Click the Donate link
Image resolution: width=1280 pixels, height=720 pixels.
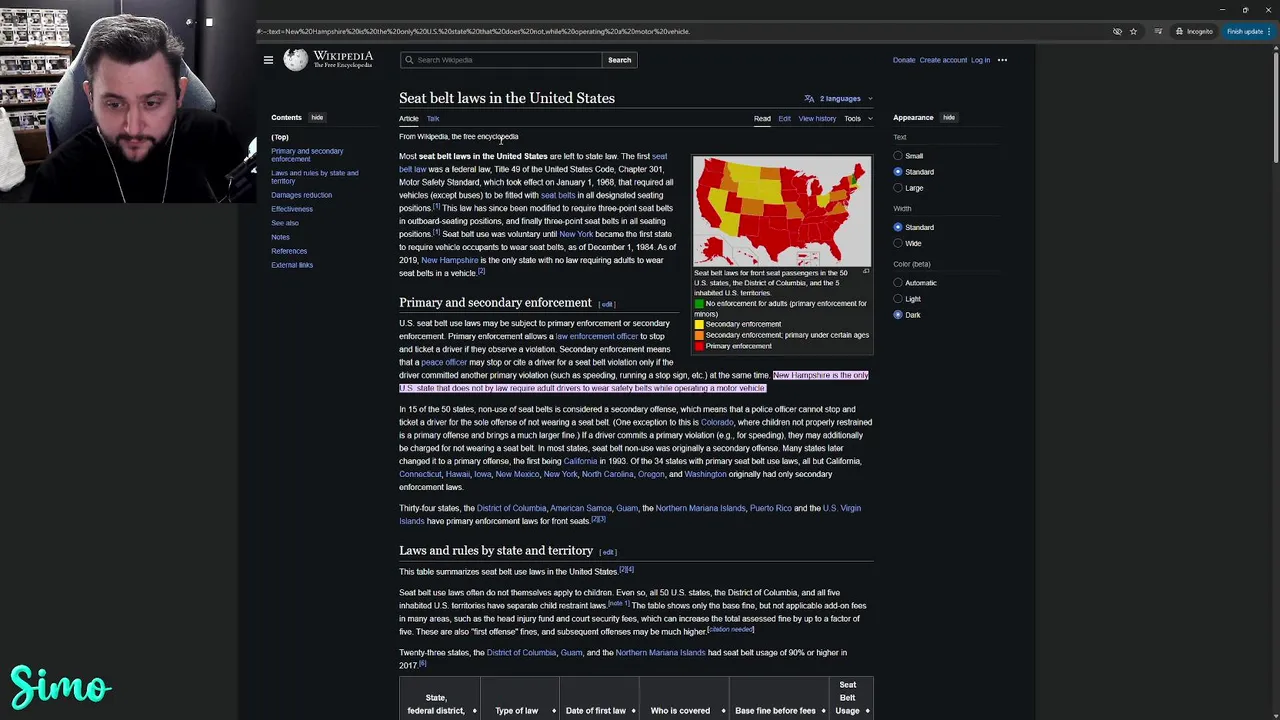coord(904,60)
